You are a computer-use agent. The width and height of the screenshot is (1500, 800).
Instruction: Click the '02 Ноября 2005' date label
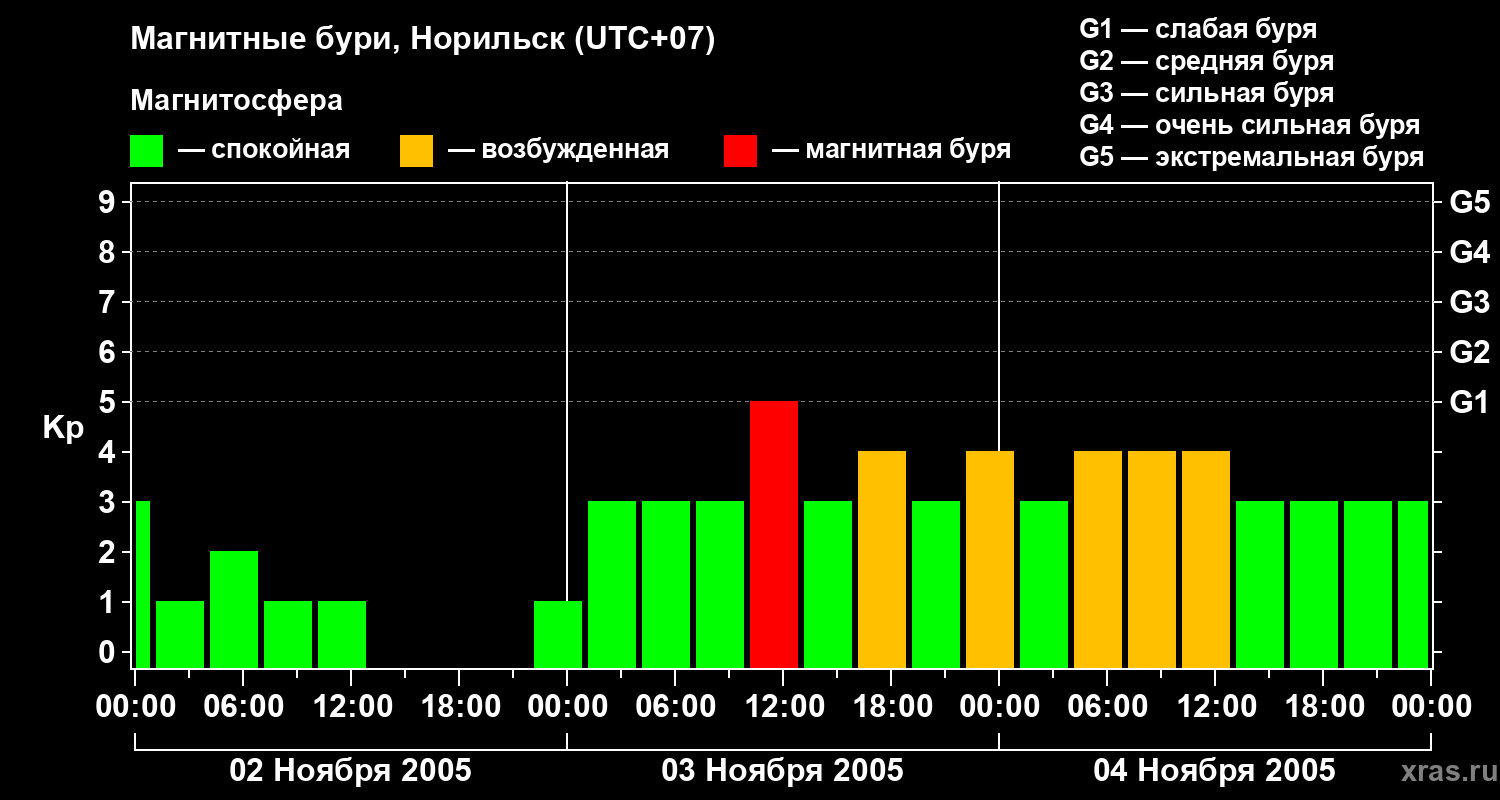350,770
